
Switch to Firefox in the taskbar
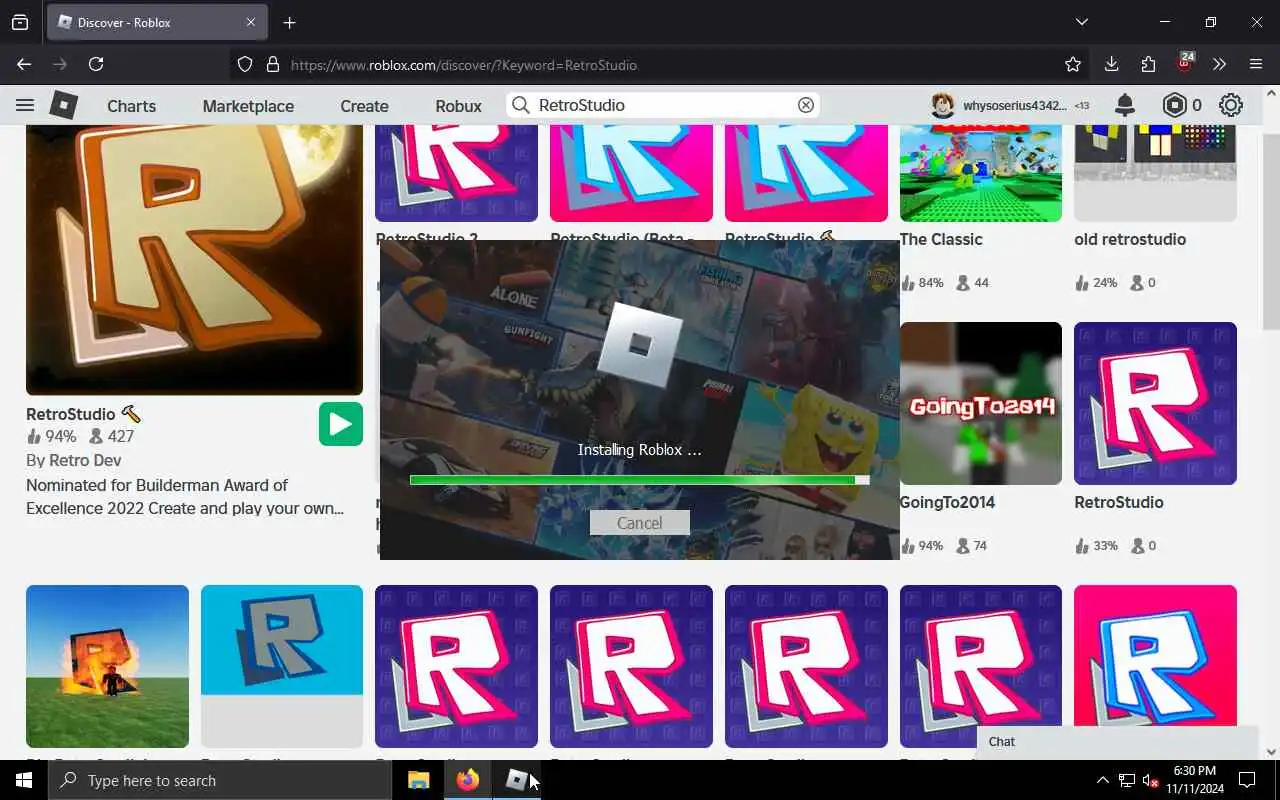coord(467,780)
